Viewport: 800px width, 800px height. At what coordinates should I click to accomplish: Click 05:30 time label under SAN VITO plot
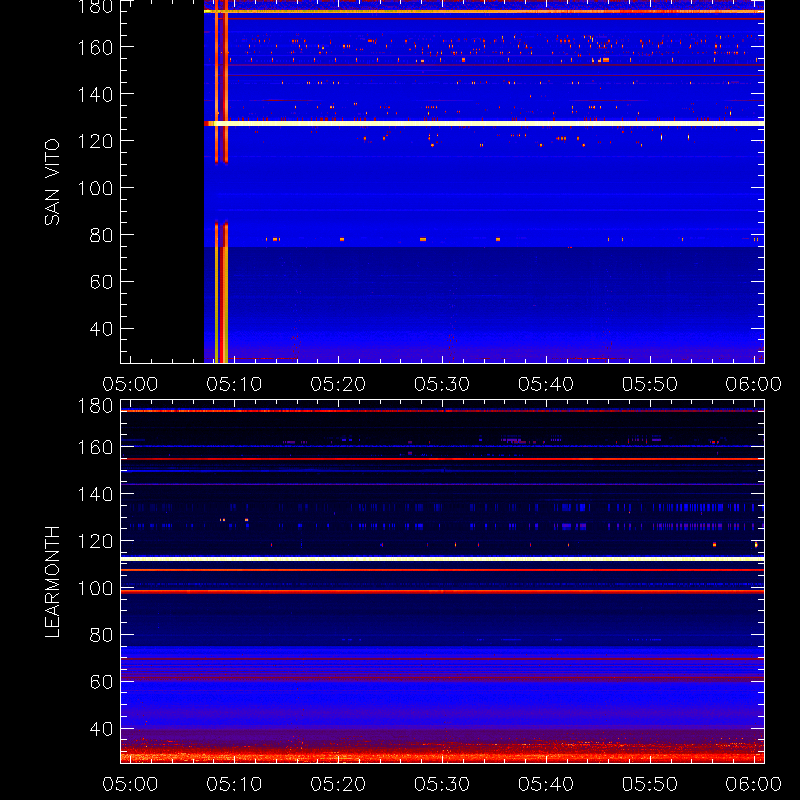click(x=442, y=384)
